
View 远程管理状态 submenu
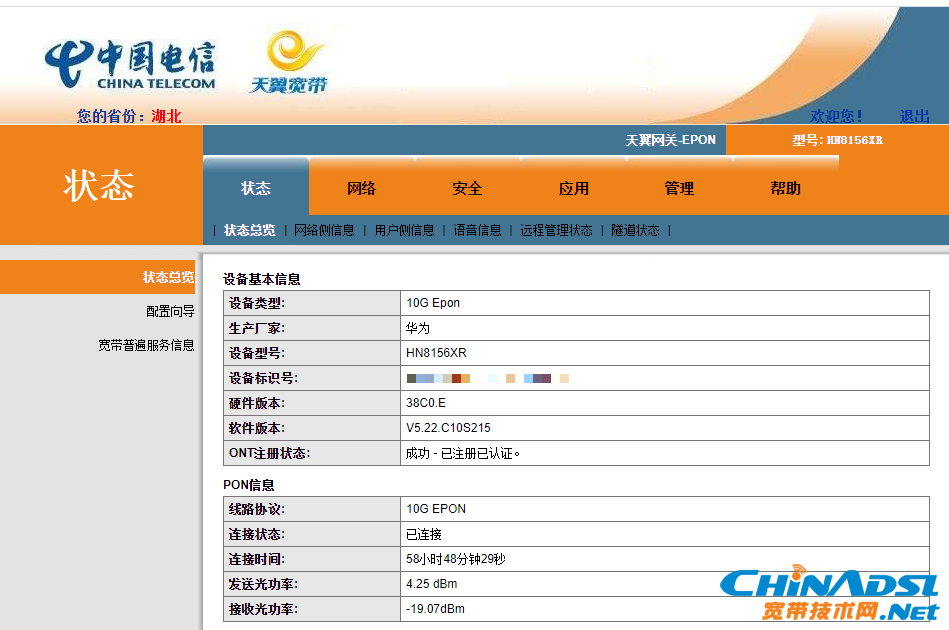pyautogui.click(x=556, y=231)
